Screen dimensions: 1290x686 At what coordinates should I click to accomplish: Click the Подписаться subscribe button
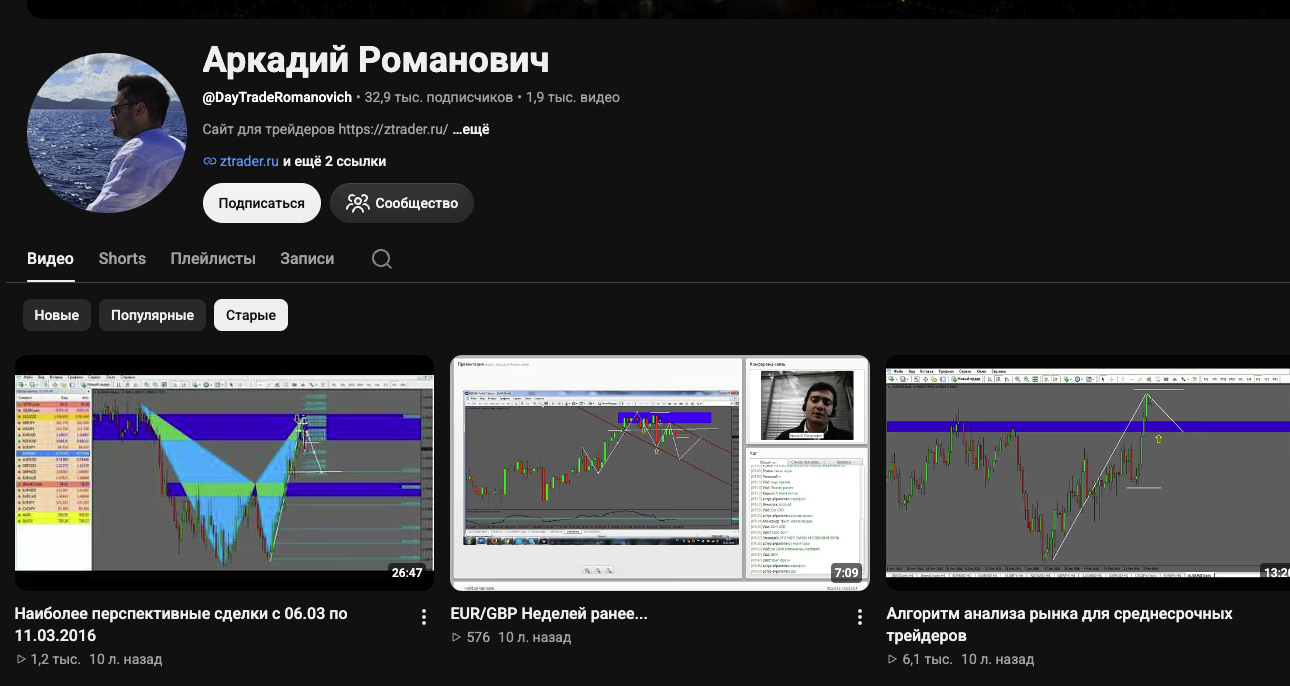[x=261, y=203]
